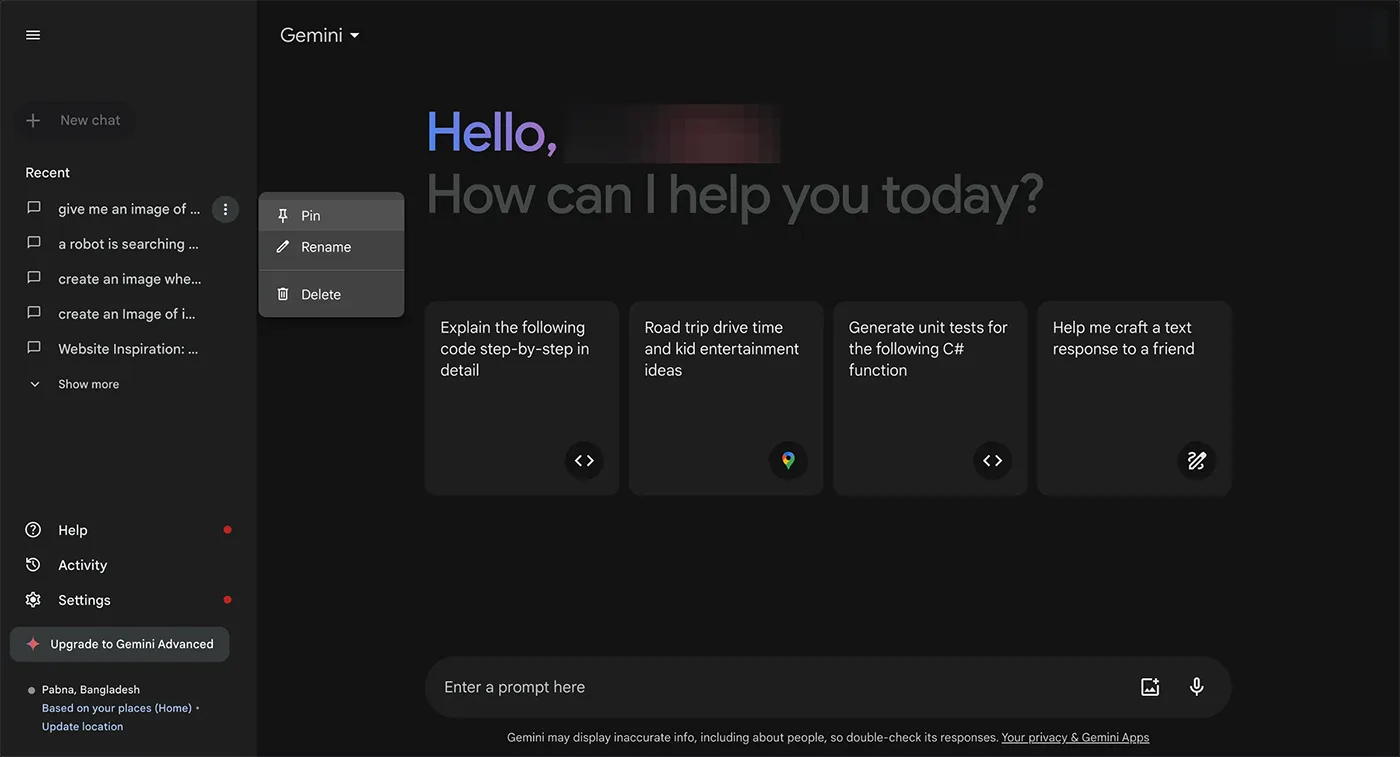Open recent chat 'create an image whe...'
Viewport: 1400px width, 757px height.
(x=130, y=279)
